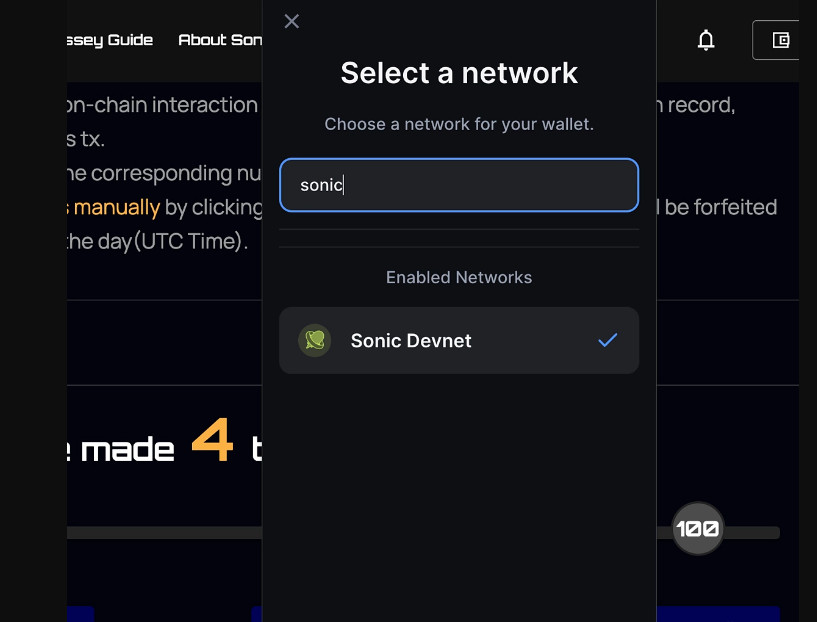Click the blue button at bottom right
The image size is (817, 622).
pyautogui.click(x=718, y=614)
